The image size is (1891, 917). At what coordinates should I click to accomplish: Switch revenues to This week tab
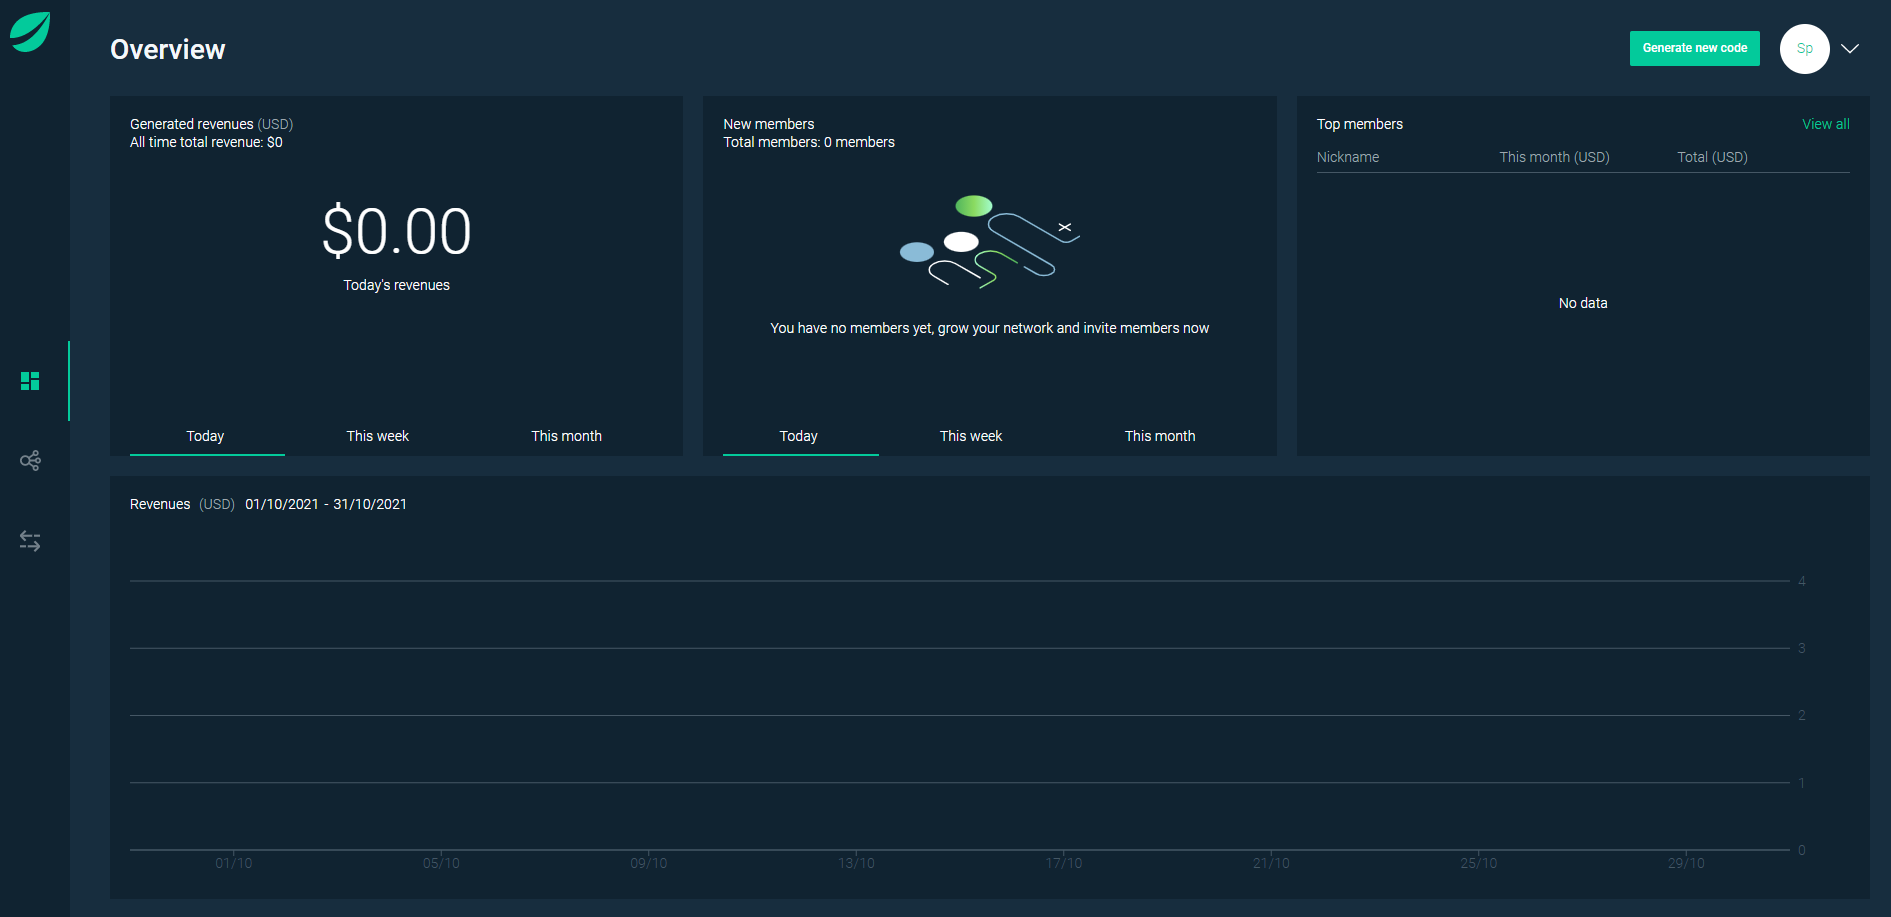click(377, 436)
